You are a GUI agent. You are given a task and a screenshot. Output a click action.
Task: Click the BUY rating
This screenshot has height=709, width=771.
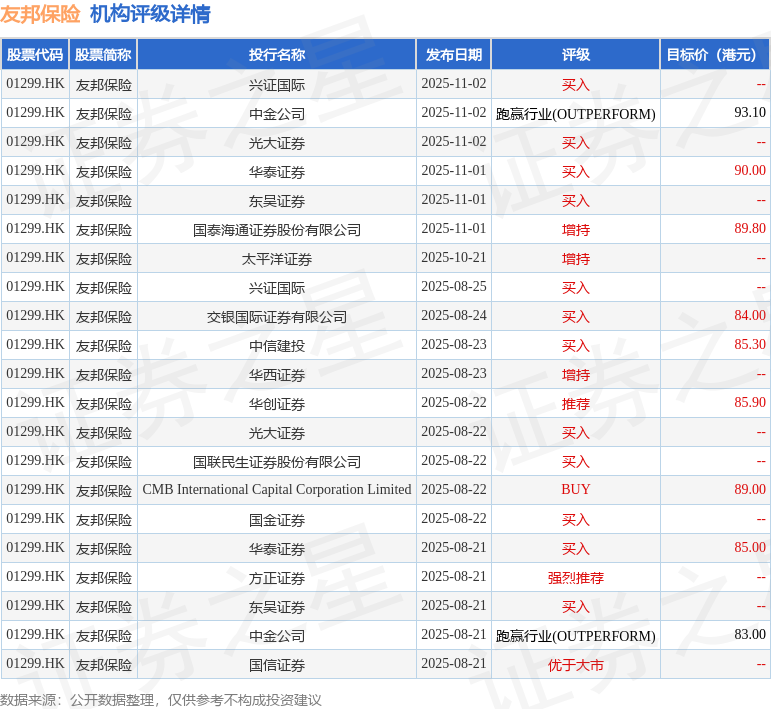tap(575, 490)
